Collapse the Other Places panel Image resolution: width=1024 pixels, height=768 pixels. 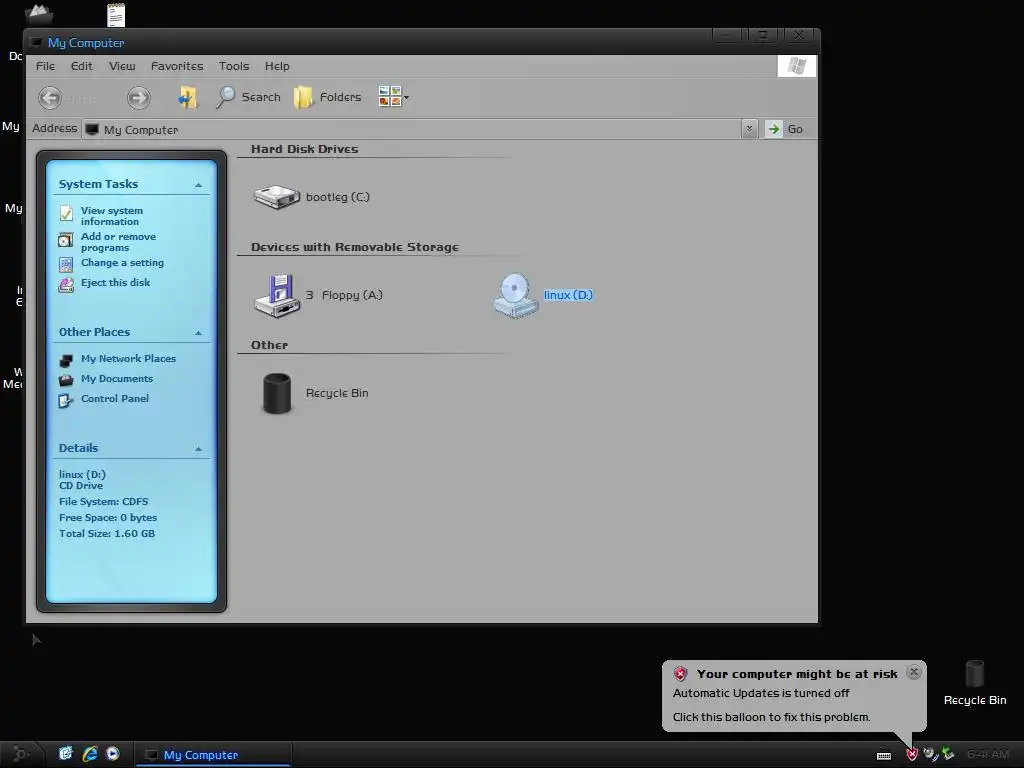tap(198, 333)
